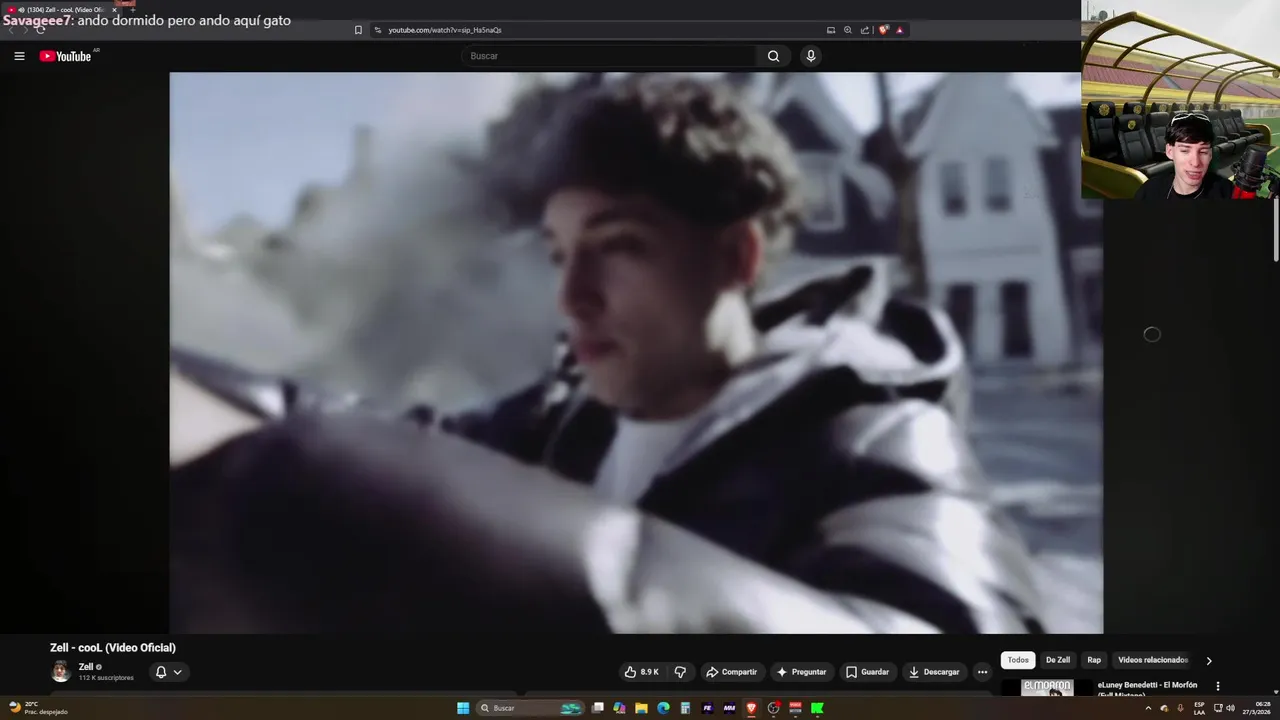Click the Preguntar ask button
This screenshot has width=1280, height=720.
coord(801,672)
